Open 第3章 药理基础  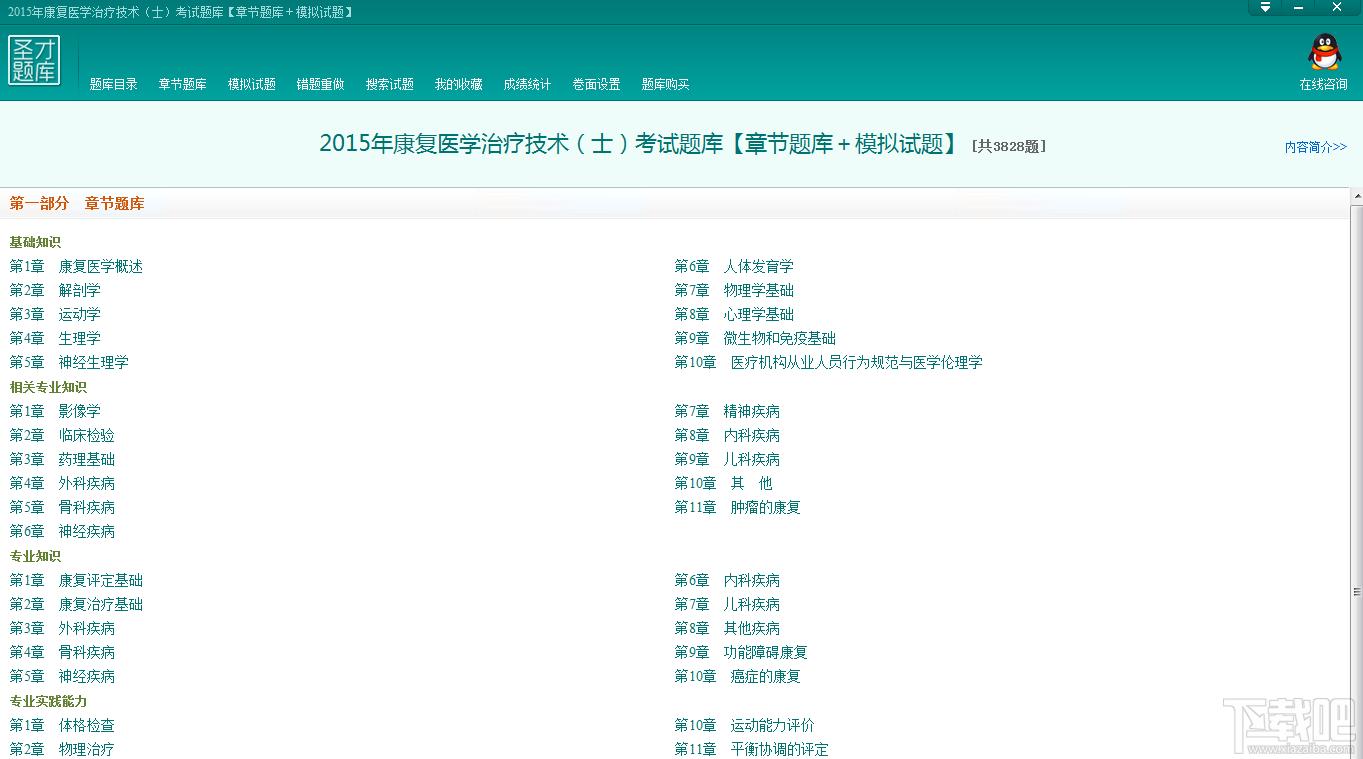pos(62,459)
